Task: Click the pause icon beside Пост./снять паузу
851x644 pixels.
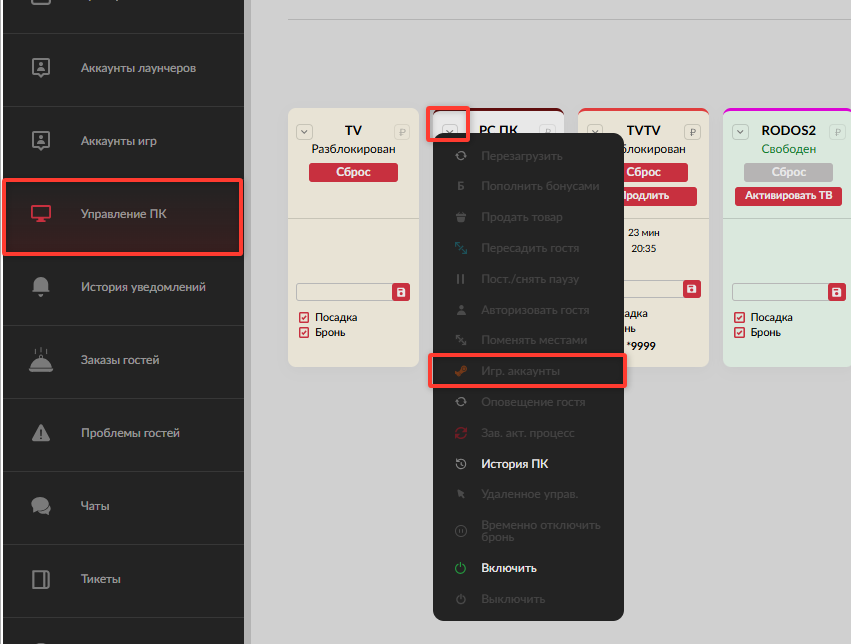Action: pos(460,279)
